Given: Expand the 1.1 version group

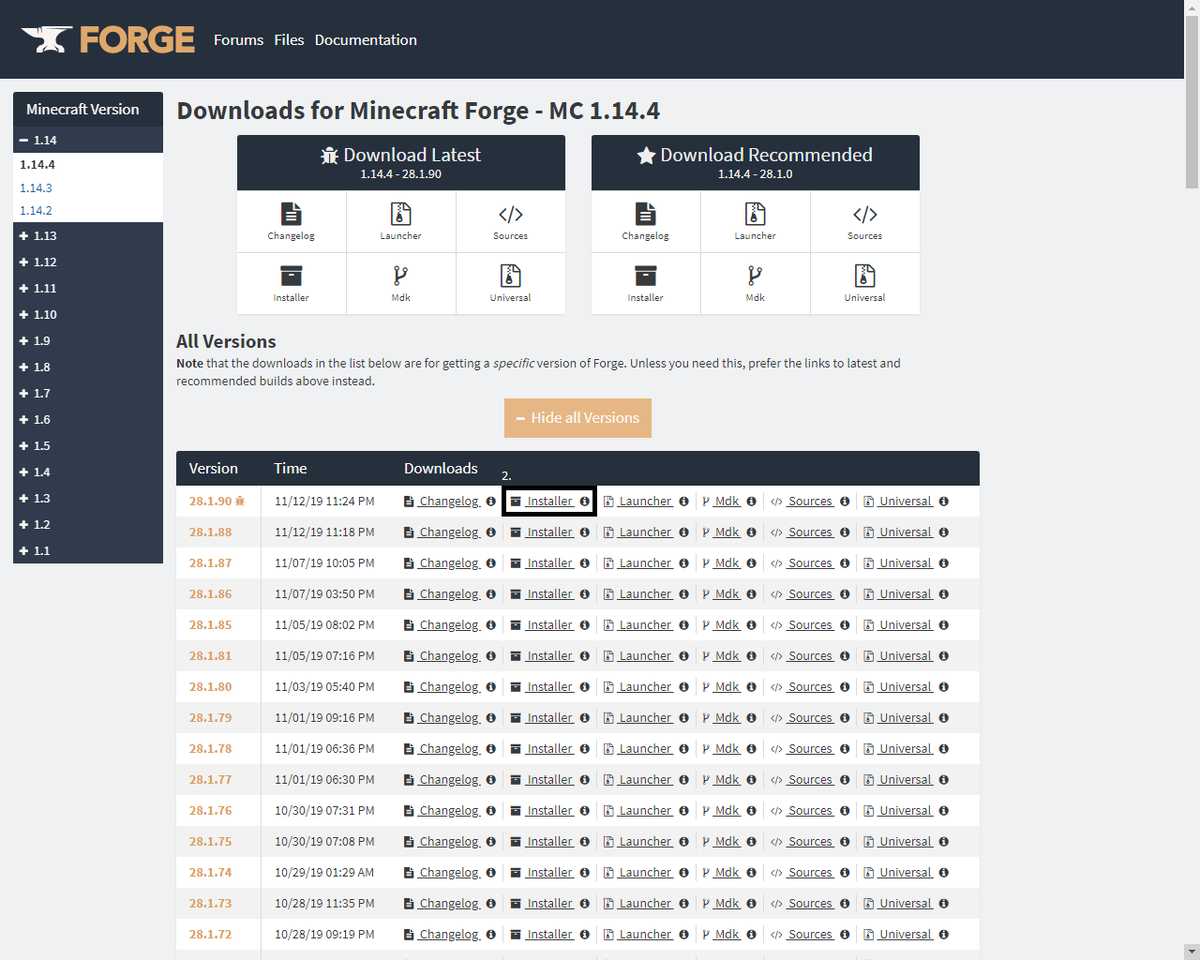Looking at the screenshot, I should point(88,550).
